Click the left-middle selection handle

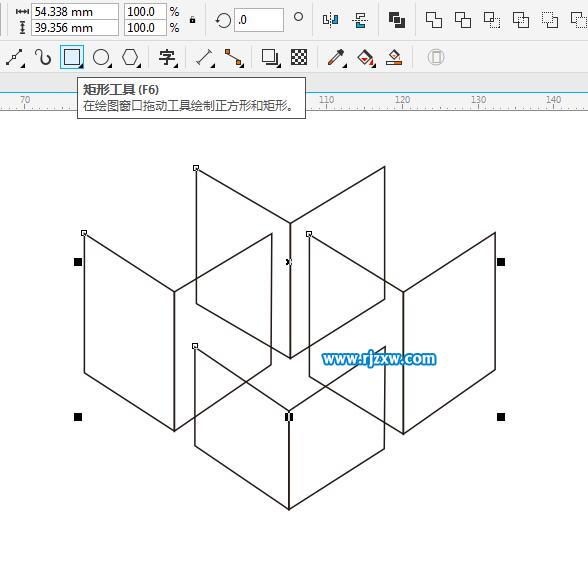point(78,262)
